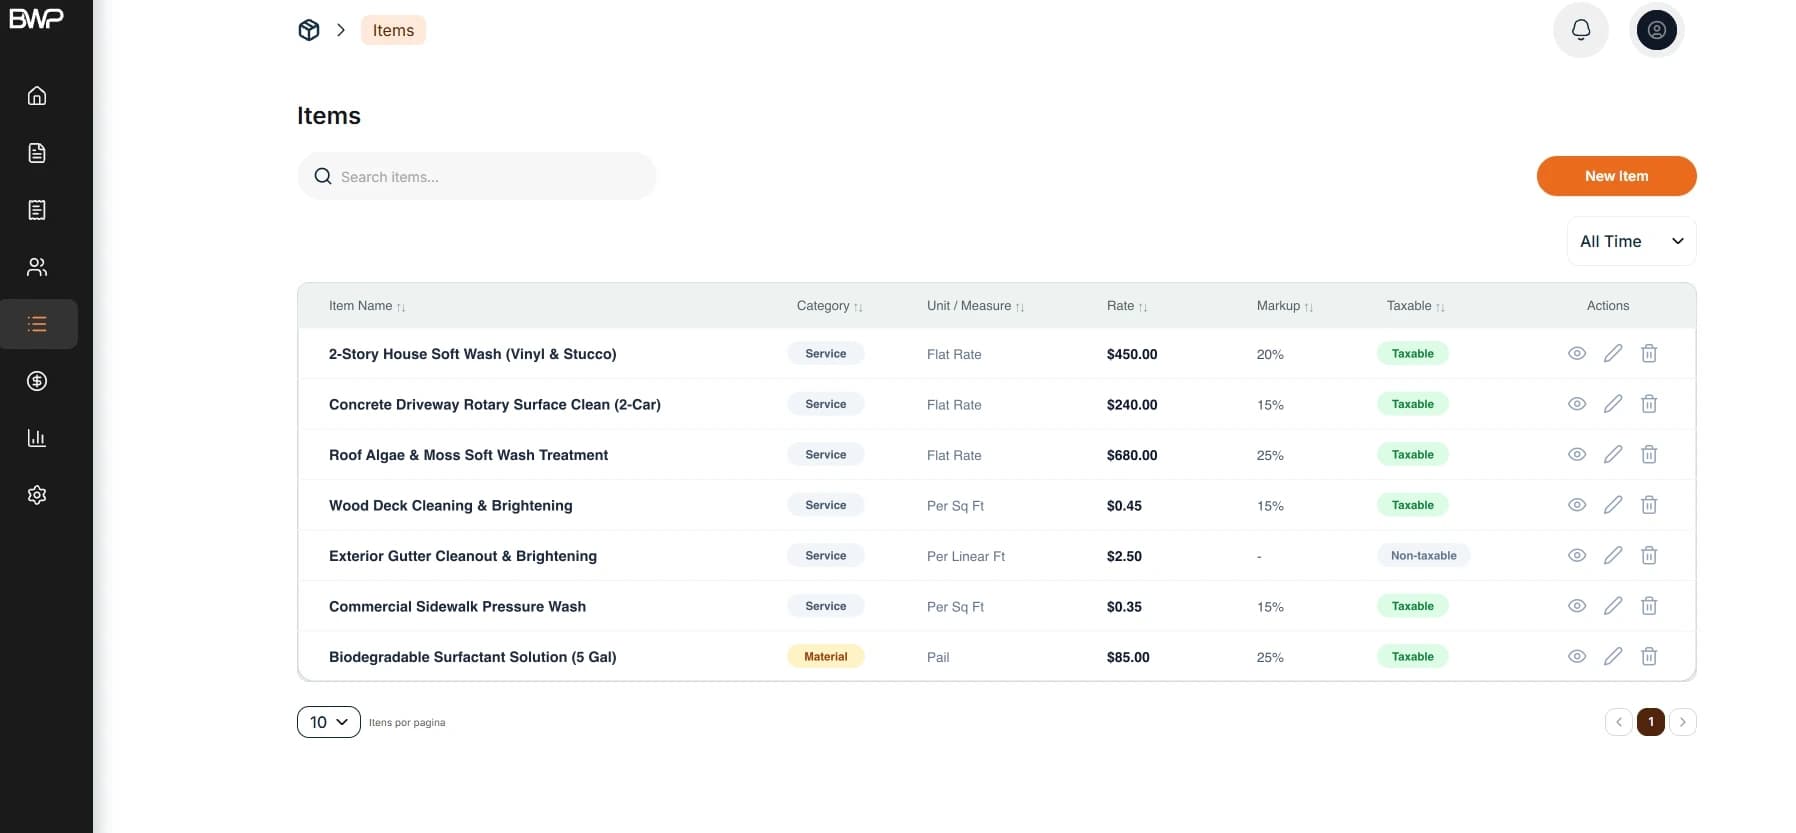Edit Concrete Driveway Rotary Surface Clean item
1796x833 pixels.
1613,404
